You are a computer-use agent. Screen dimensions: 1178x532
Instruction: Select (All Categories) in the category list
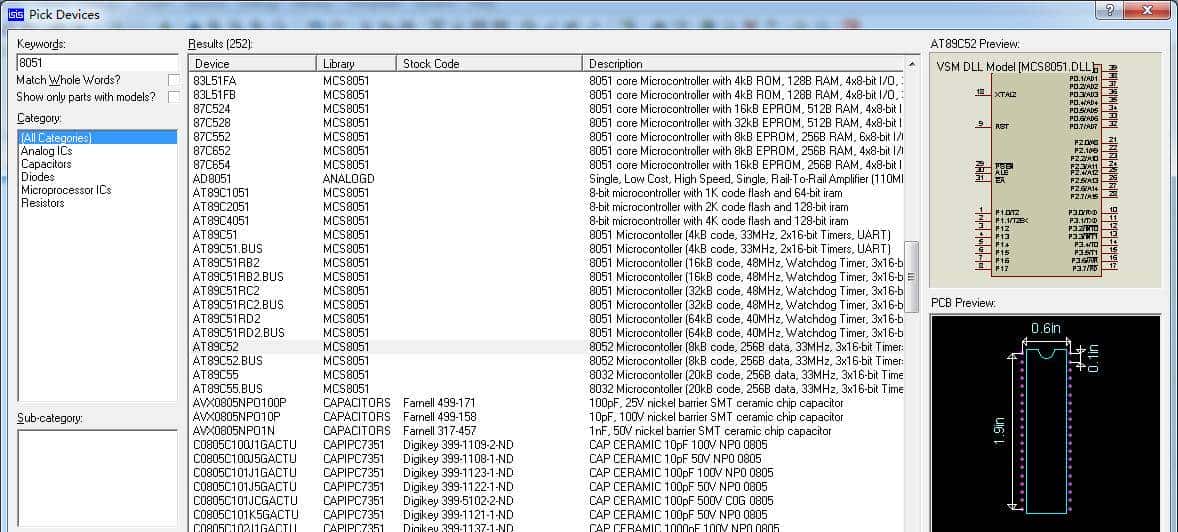[56, 138]
